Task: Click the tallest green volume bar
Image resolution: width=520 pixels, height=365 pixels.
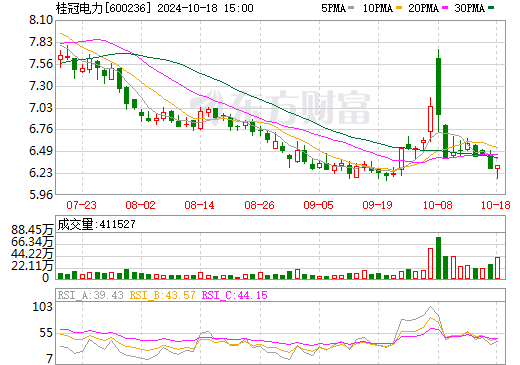Action: coord(438,258)
